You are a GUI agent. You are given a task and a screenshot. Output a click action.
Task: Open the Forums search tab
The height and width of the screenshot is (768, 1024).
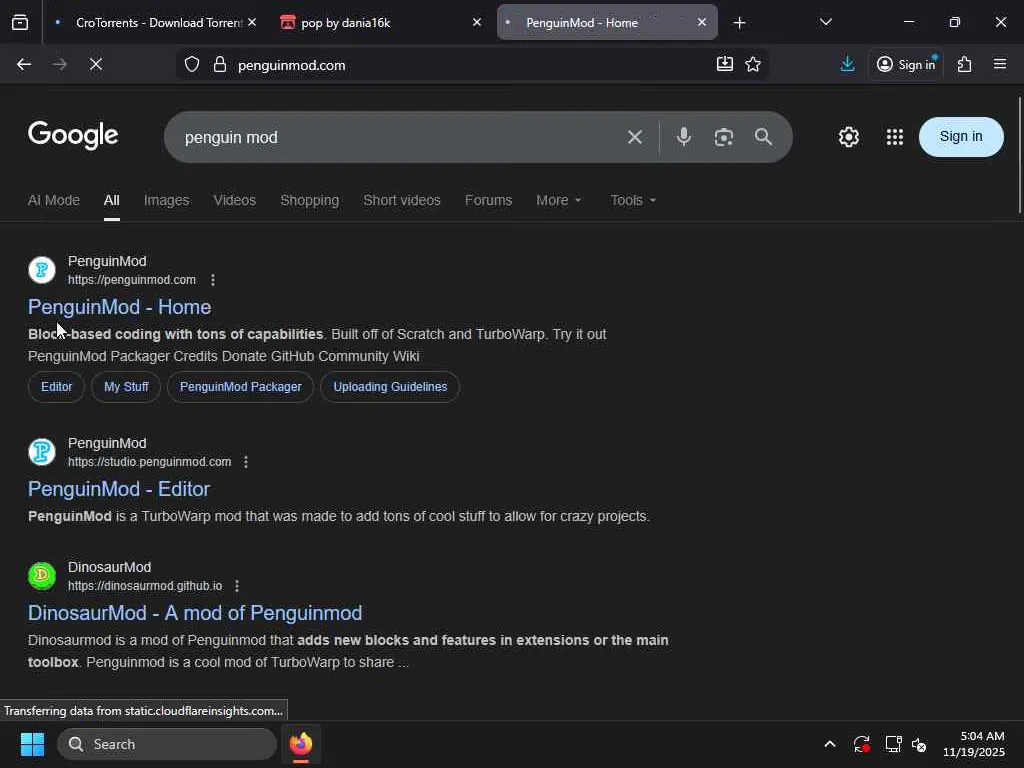488,200
